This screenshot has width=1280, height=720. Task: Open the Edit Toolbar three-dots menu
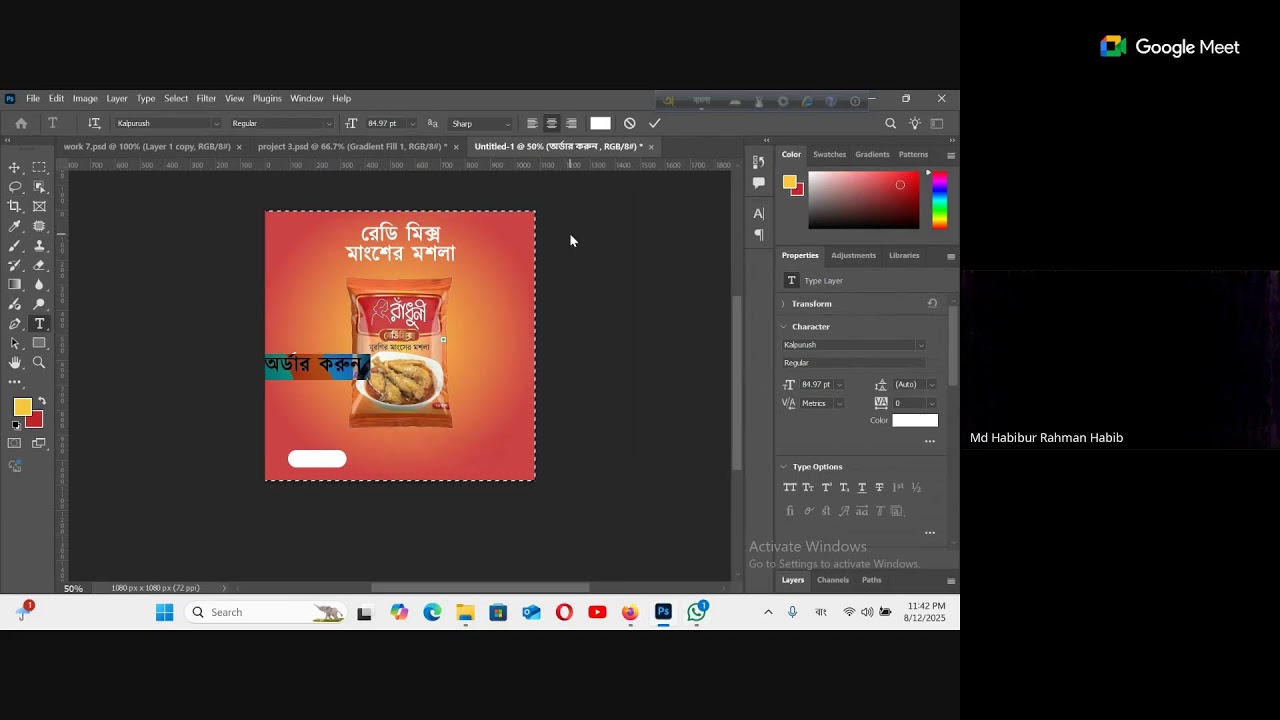click(x=15, y=382)
